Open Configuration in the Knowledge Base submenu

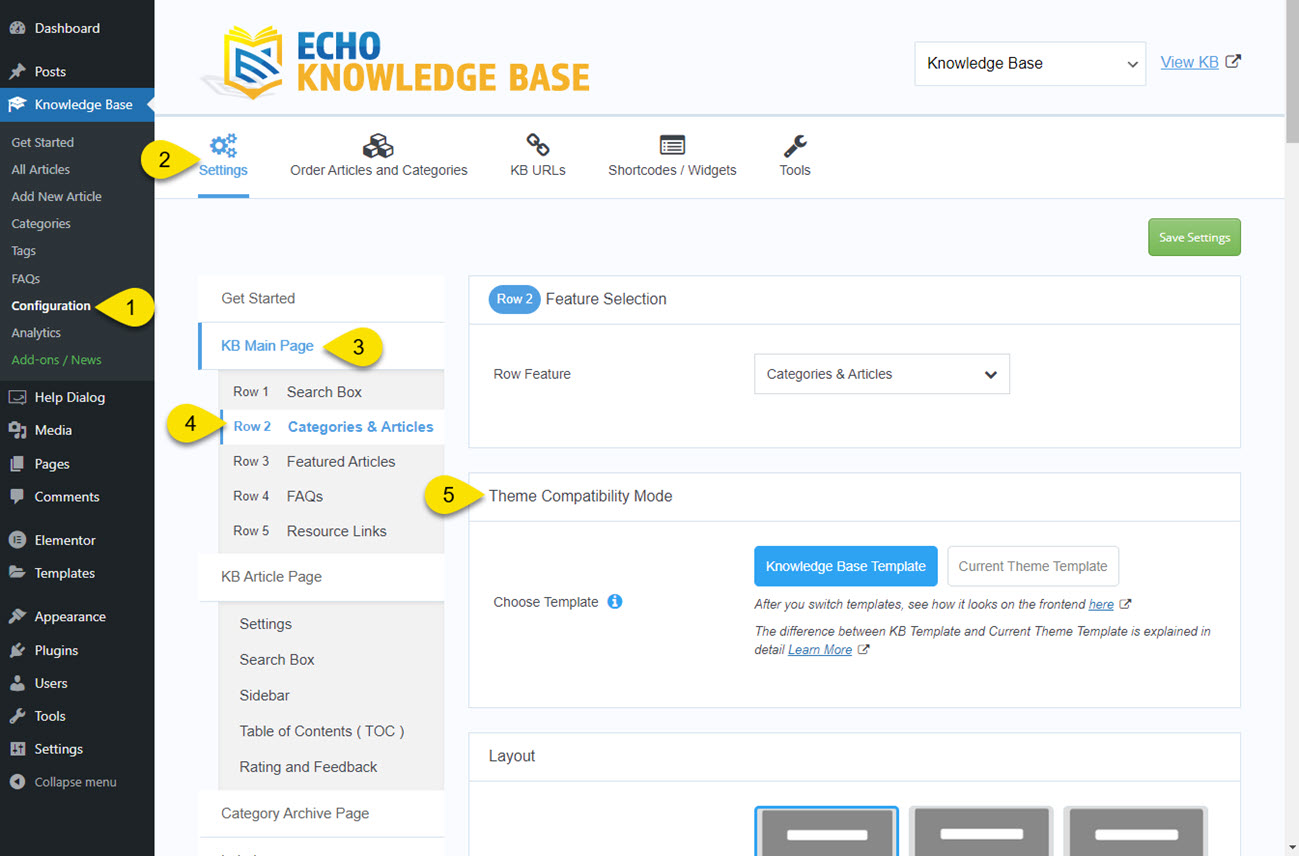tap(51, 306)
